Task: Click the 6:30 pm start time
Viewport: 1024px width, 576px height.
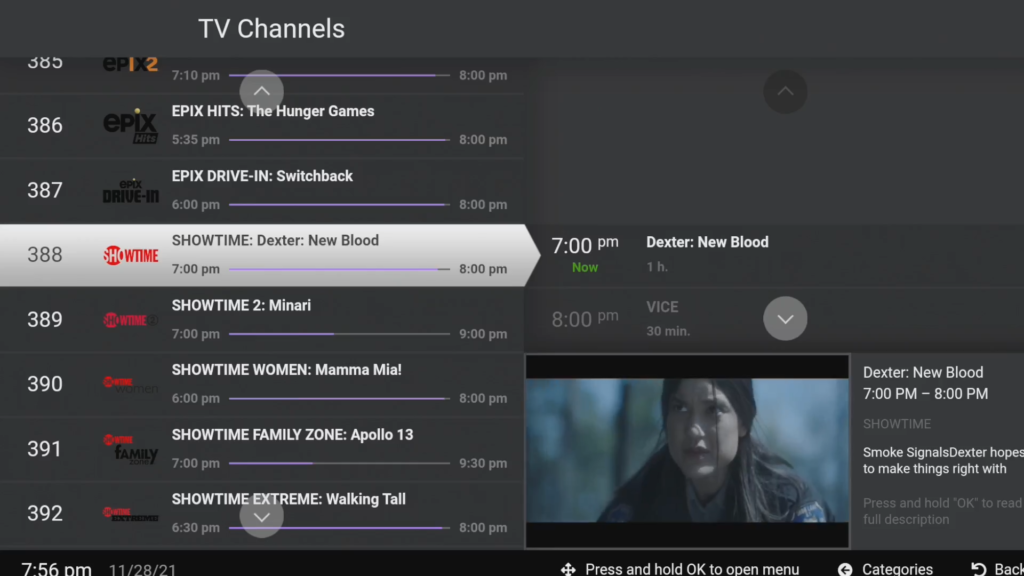Action: (196, 528)
